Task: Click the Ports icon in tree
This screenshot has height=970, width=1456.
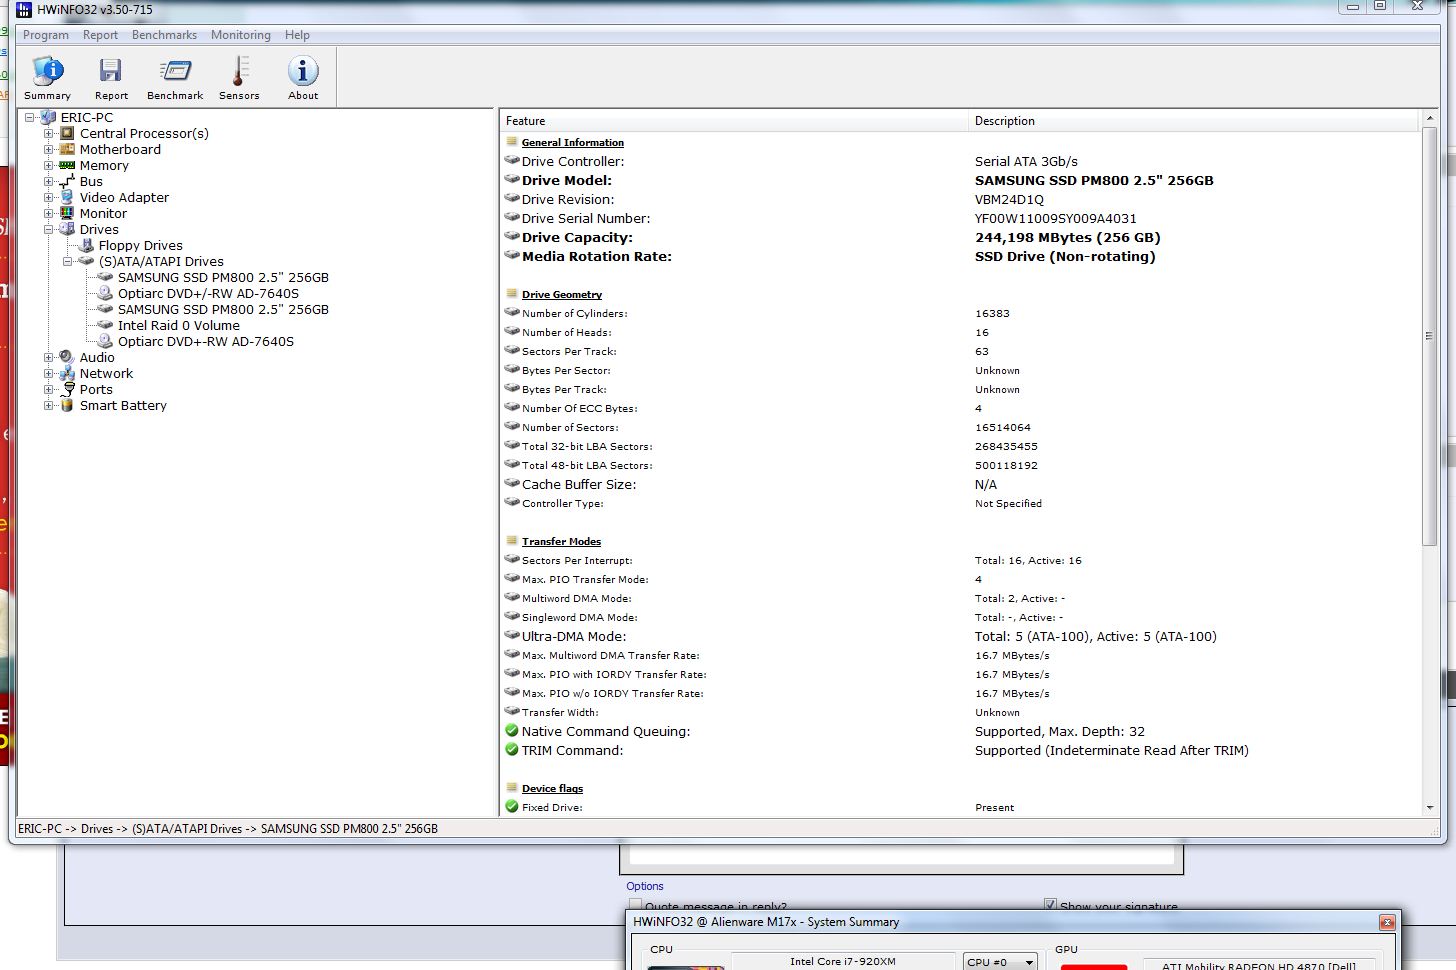Action: point(67,389)
